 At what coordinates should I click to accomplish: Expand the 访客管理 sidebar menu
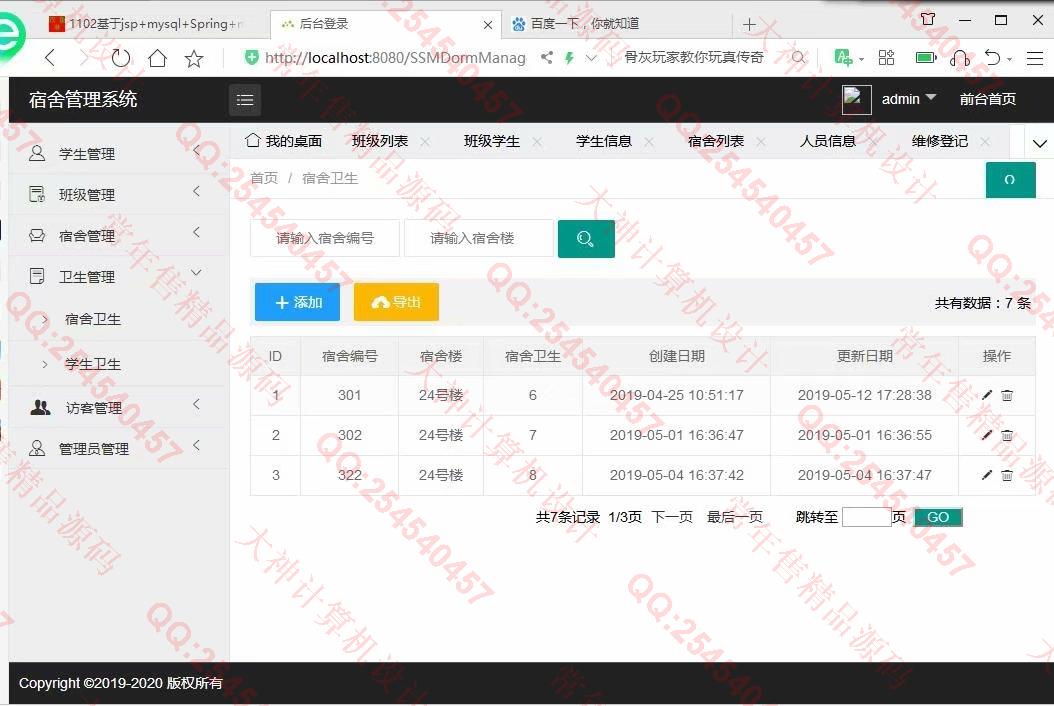point(119,408)
